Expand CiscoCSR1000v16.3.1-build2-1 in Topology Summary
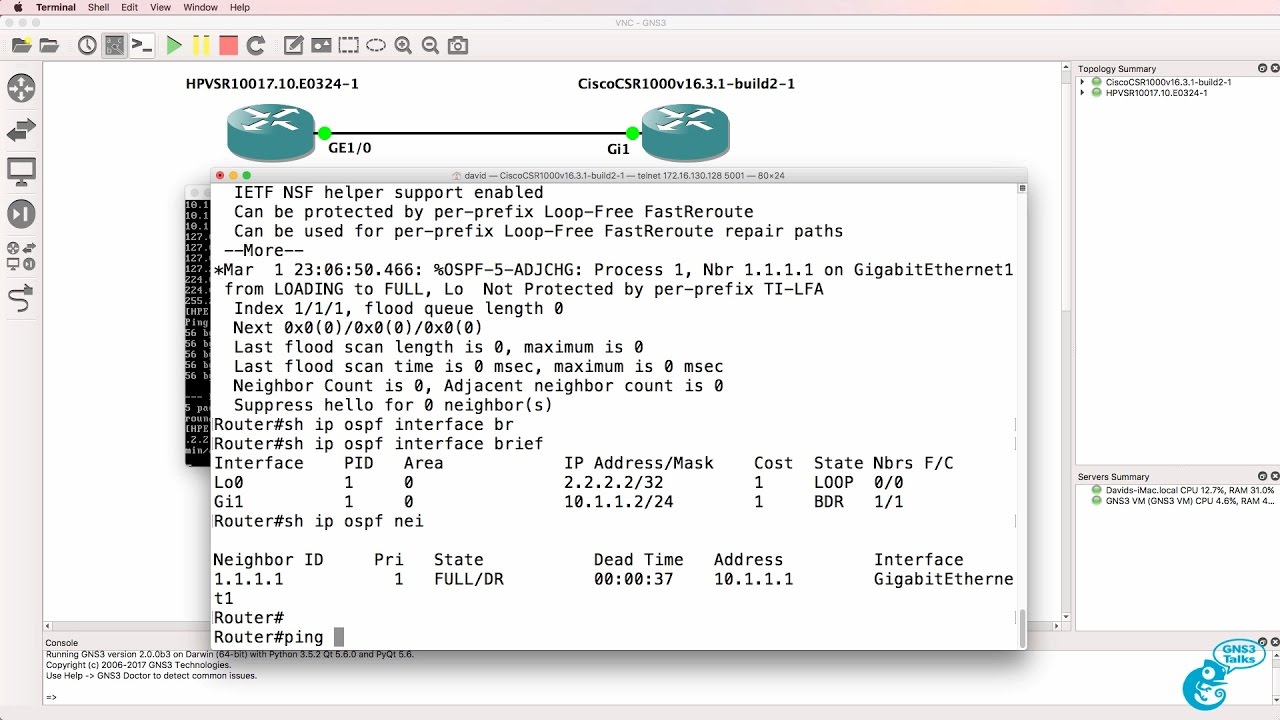The height and width of the screenshot is (720, 1280). coord(1083,82)
